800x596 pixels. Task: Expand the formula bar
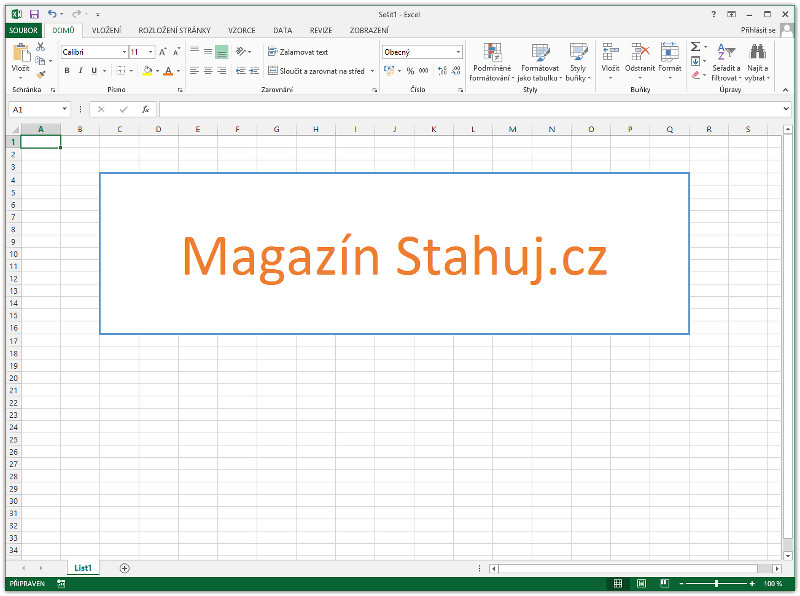tap(786, 109)
